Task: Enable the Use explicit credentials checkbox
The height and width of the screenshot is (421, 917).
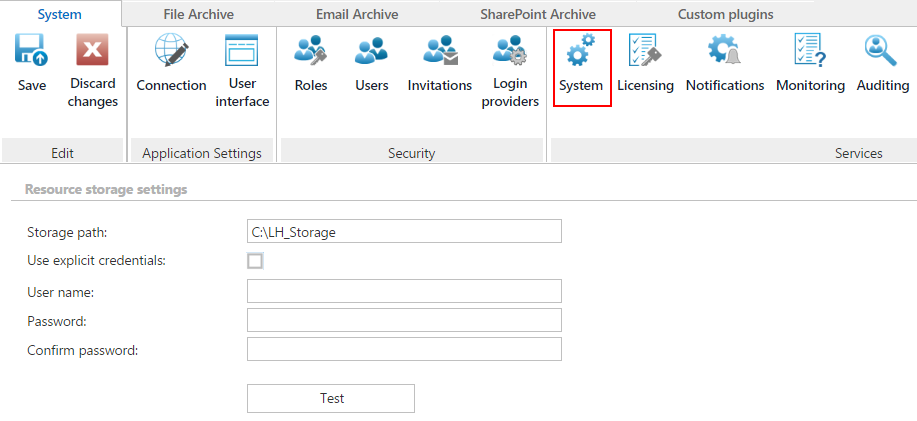Action: (255, 261)
